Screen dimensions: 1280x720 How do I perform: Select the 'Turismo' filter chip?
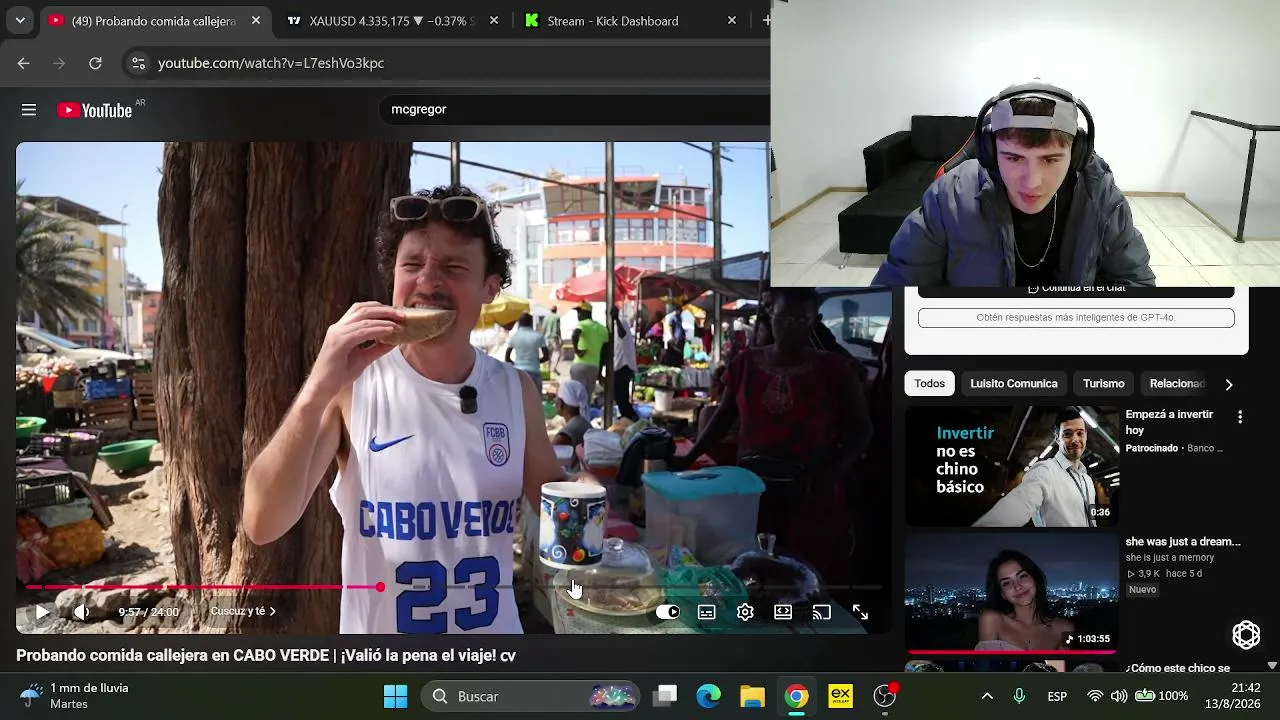(x=1104, y=384)
